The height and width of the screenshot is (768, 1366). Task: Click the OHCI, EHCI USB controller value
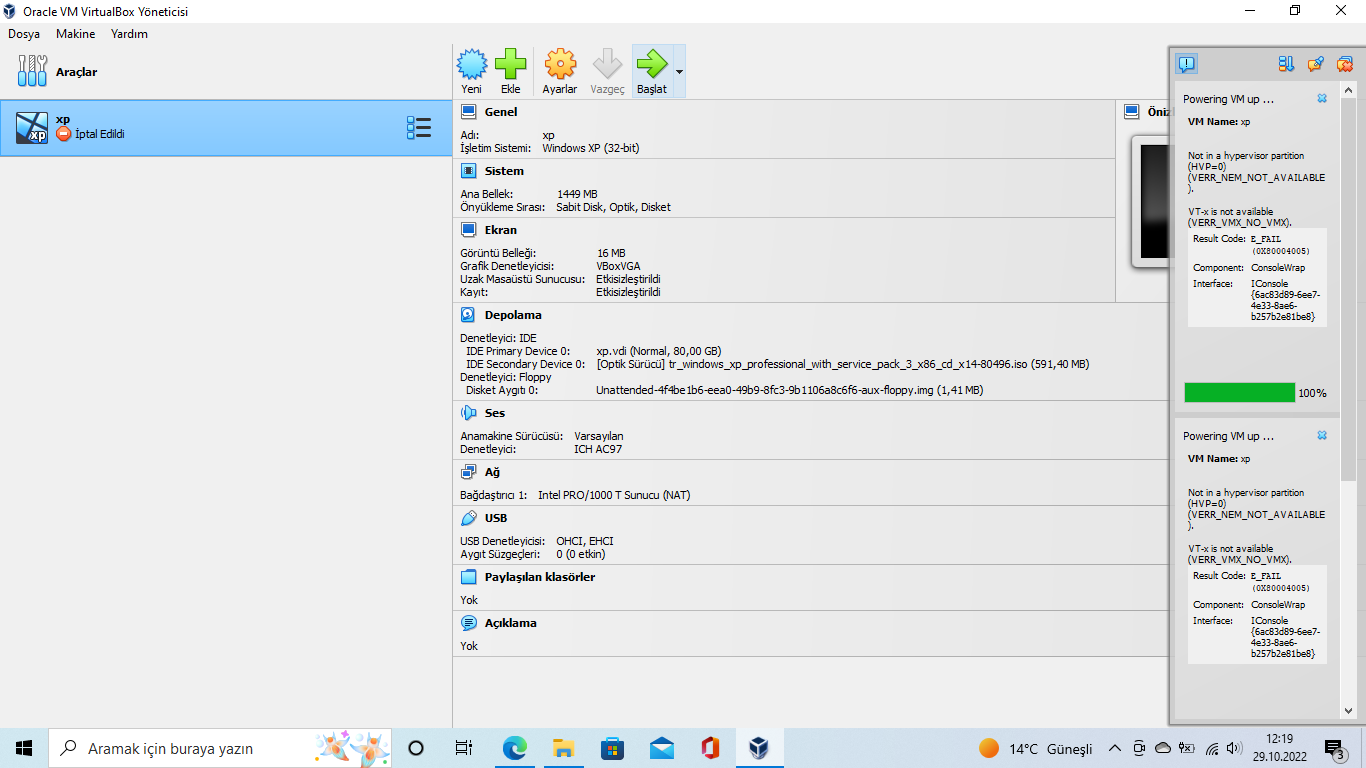(585, 541)
